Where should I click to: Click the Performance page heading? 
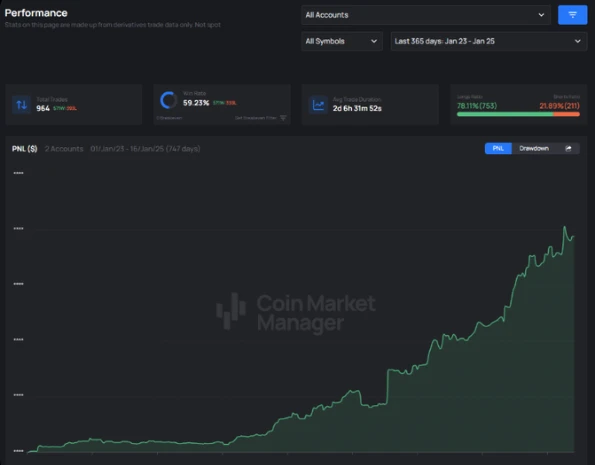[x=36, y=13]
